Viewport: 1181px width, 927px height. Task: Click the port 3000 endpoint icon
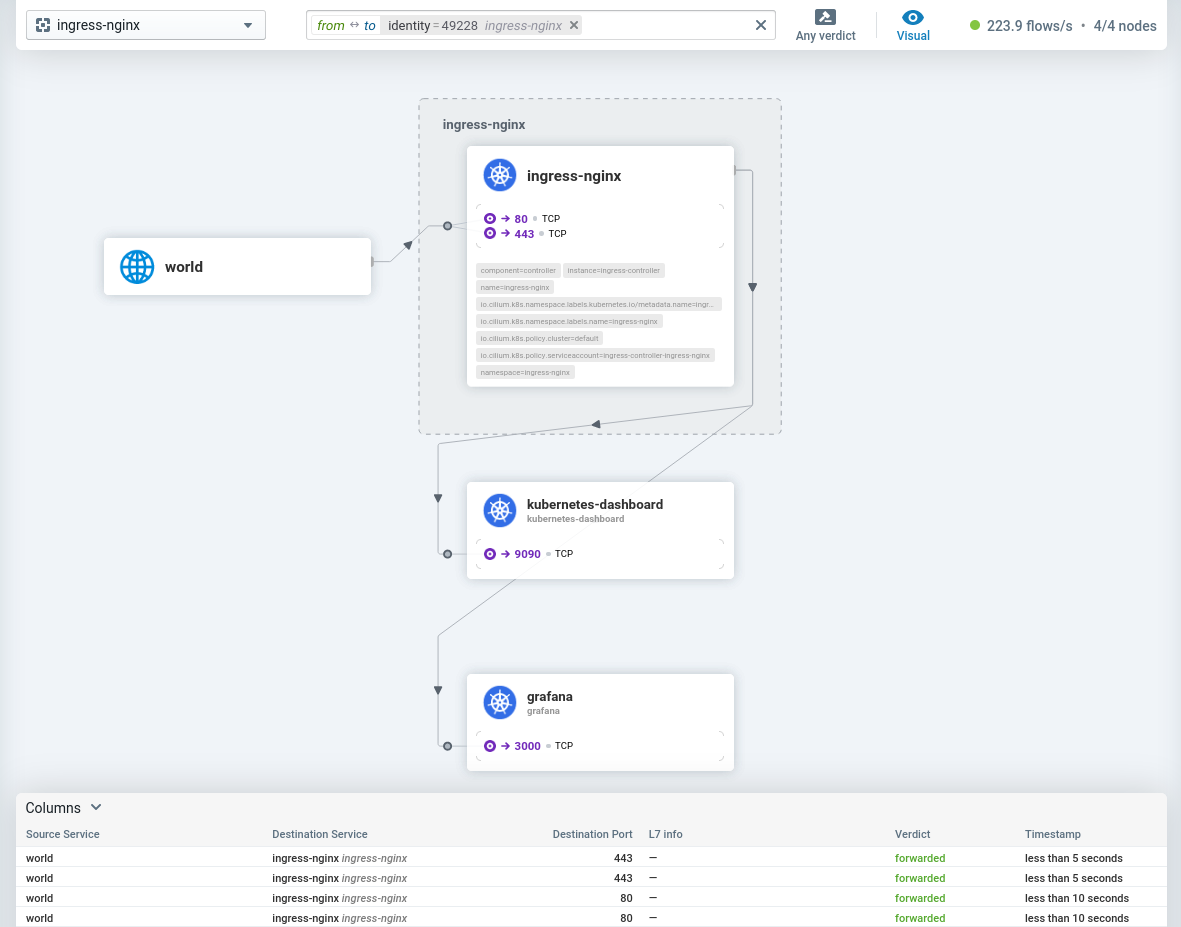tap(490, 746)
